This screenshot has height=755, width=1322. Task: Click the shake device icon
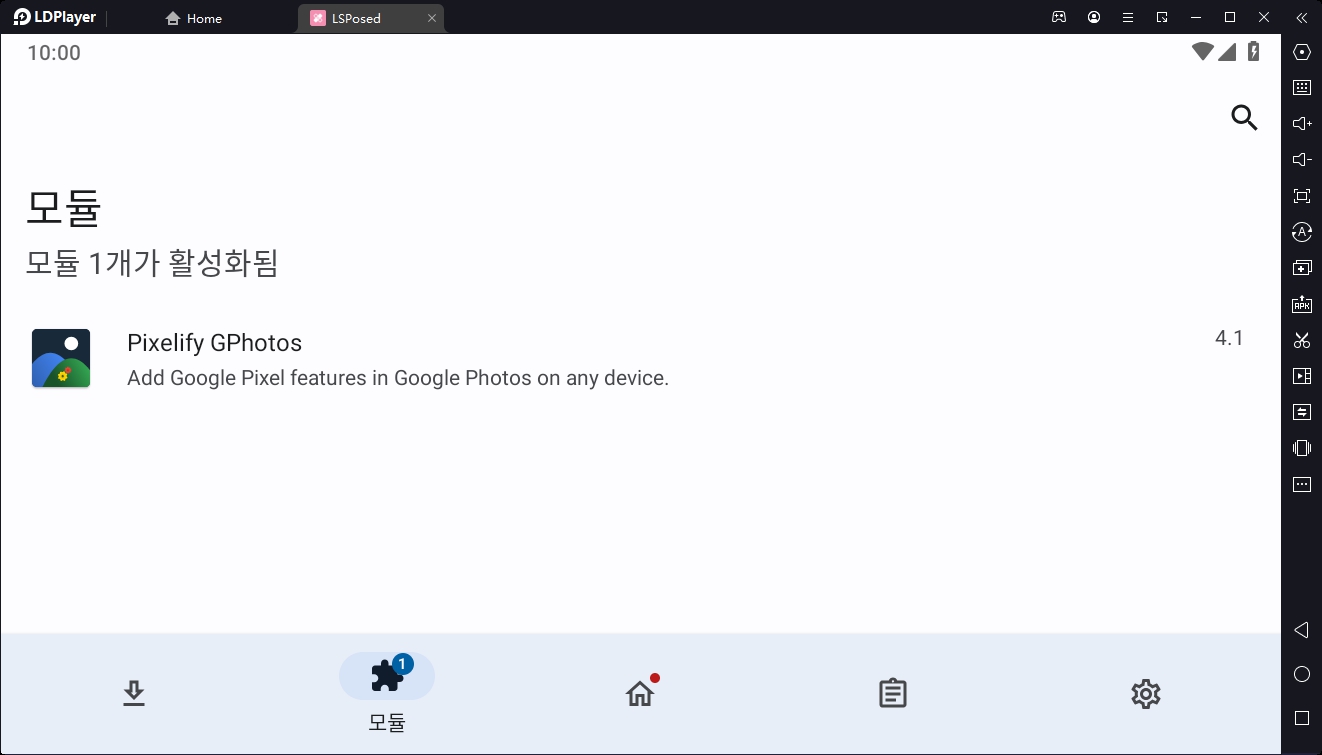coord(1302,448)
